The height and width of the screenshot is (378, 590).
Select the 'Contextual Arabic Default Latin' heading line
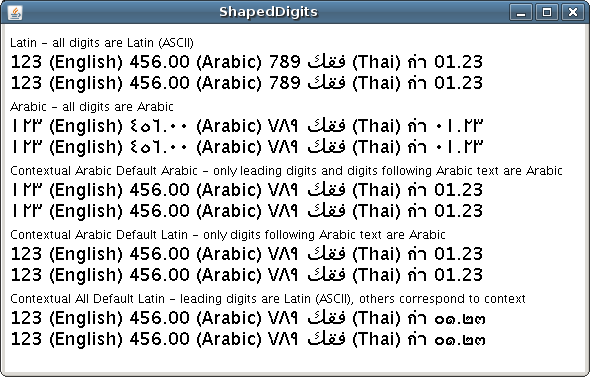(x=228, y=235)
